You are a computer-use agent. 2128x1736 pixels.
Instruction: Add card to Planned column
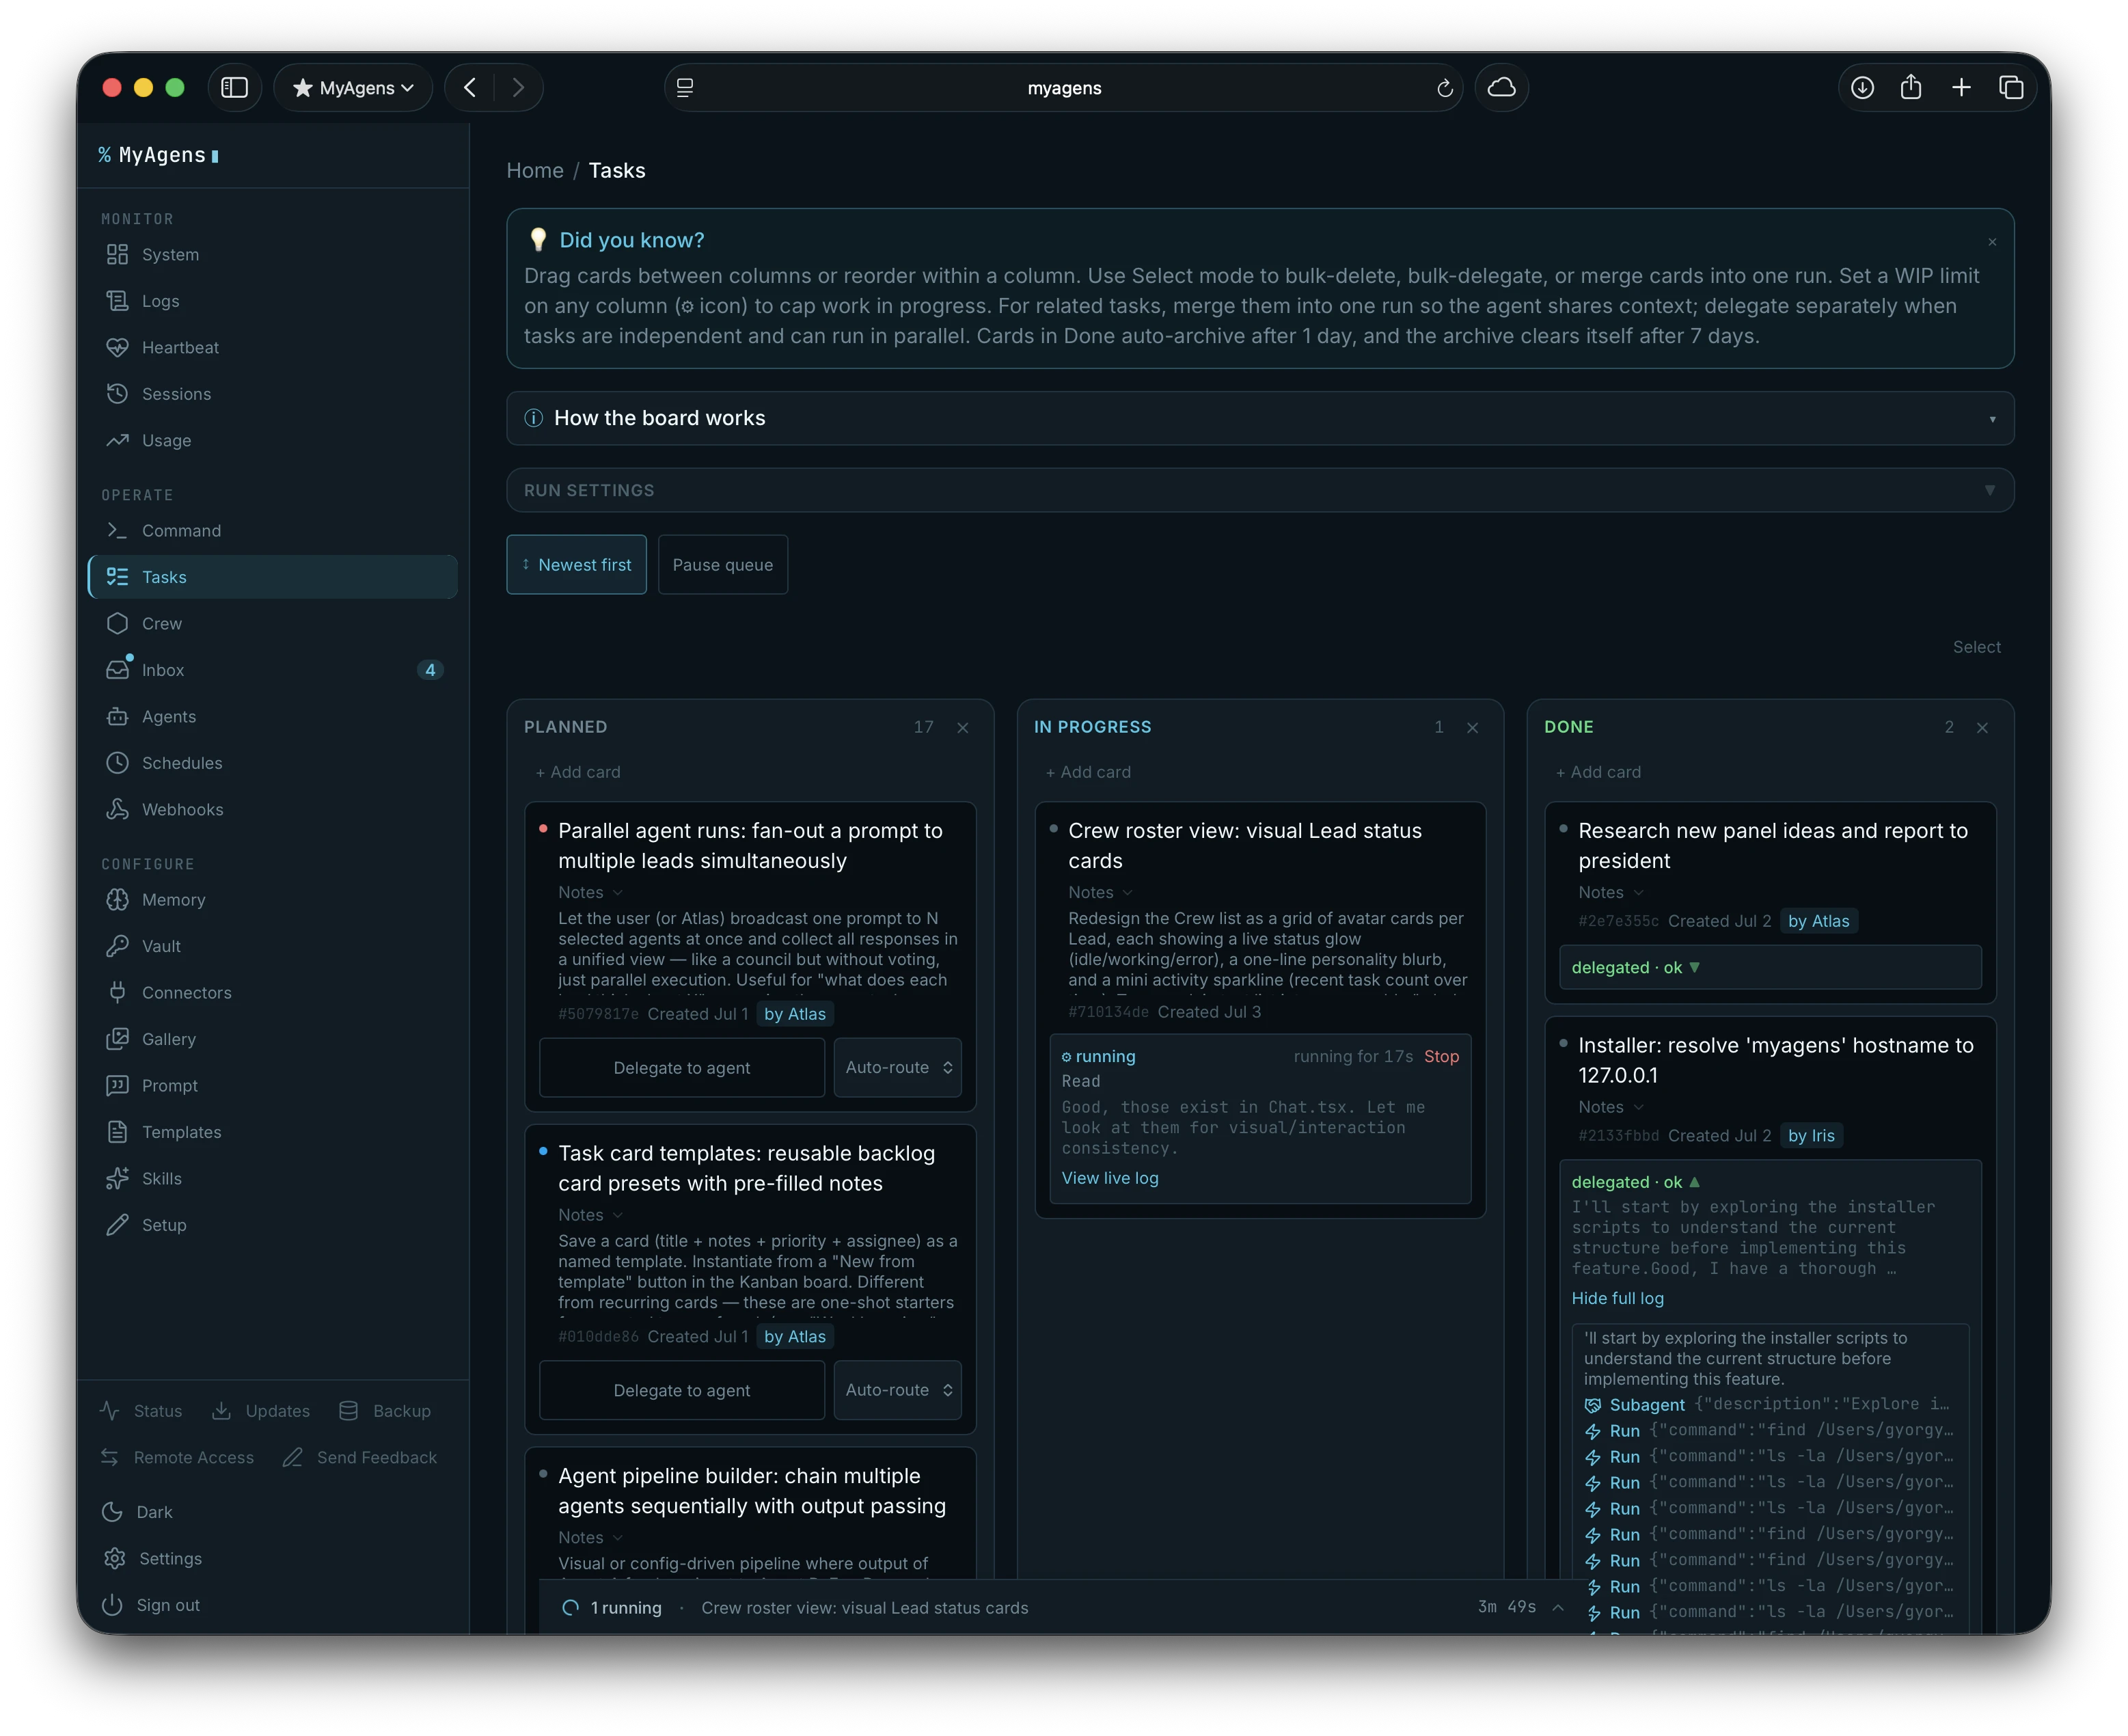(x=578, y=772)
